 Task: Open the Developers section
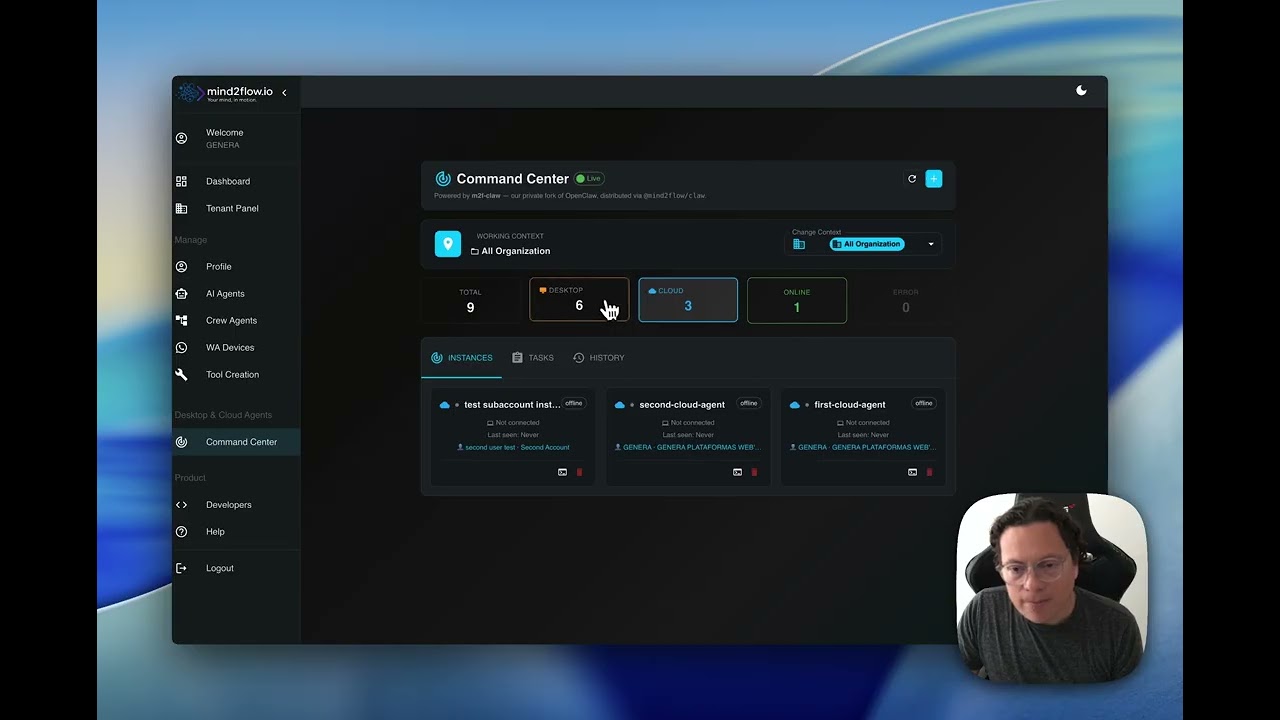236,505
